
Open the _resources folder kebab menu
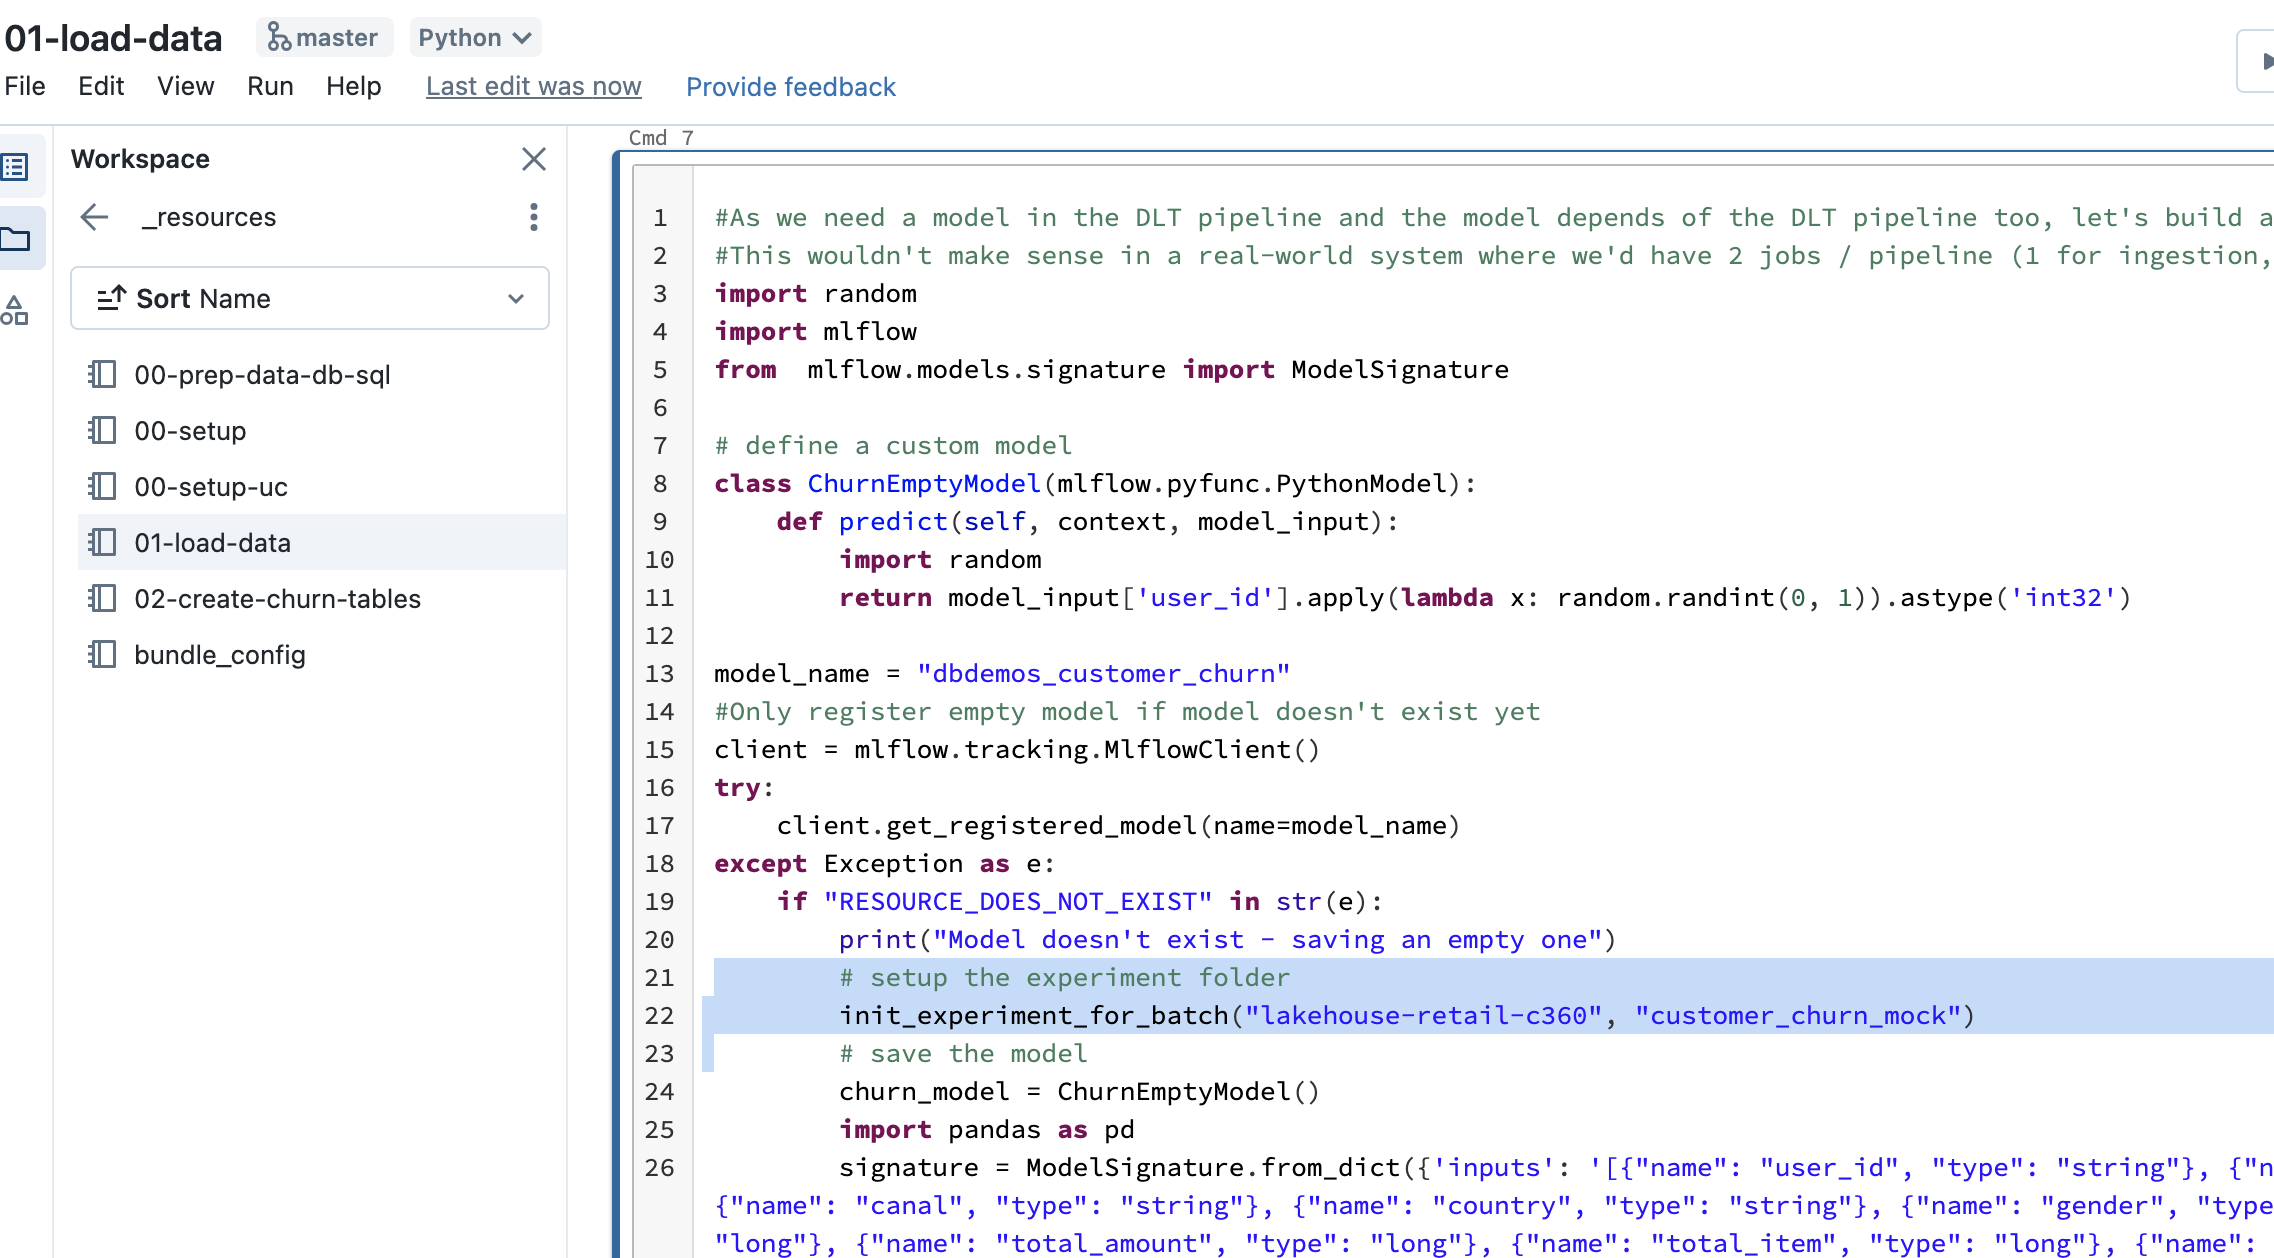pos(534,217)
